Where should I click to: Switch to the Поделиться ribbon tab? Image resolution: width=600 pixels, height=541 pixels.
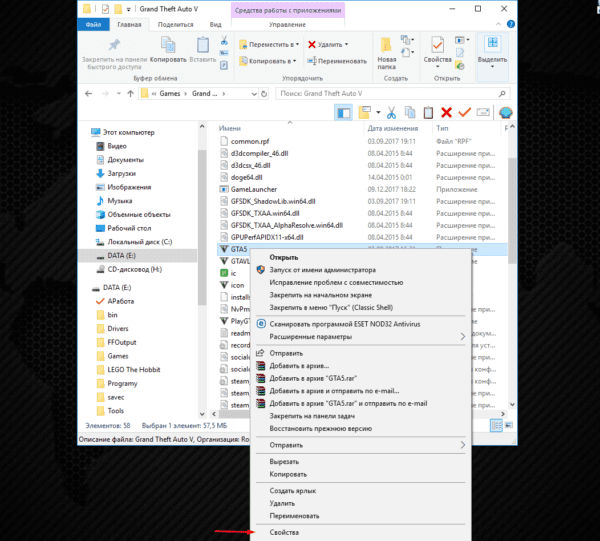point(175,24)
